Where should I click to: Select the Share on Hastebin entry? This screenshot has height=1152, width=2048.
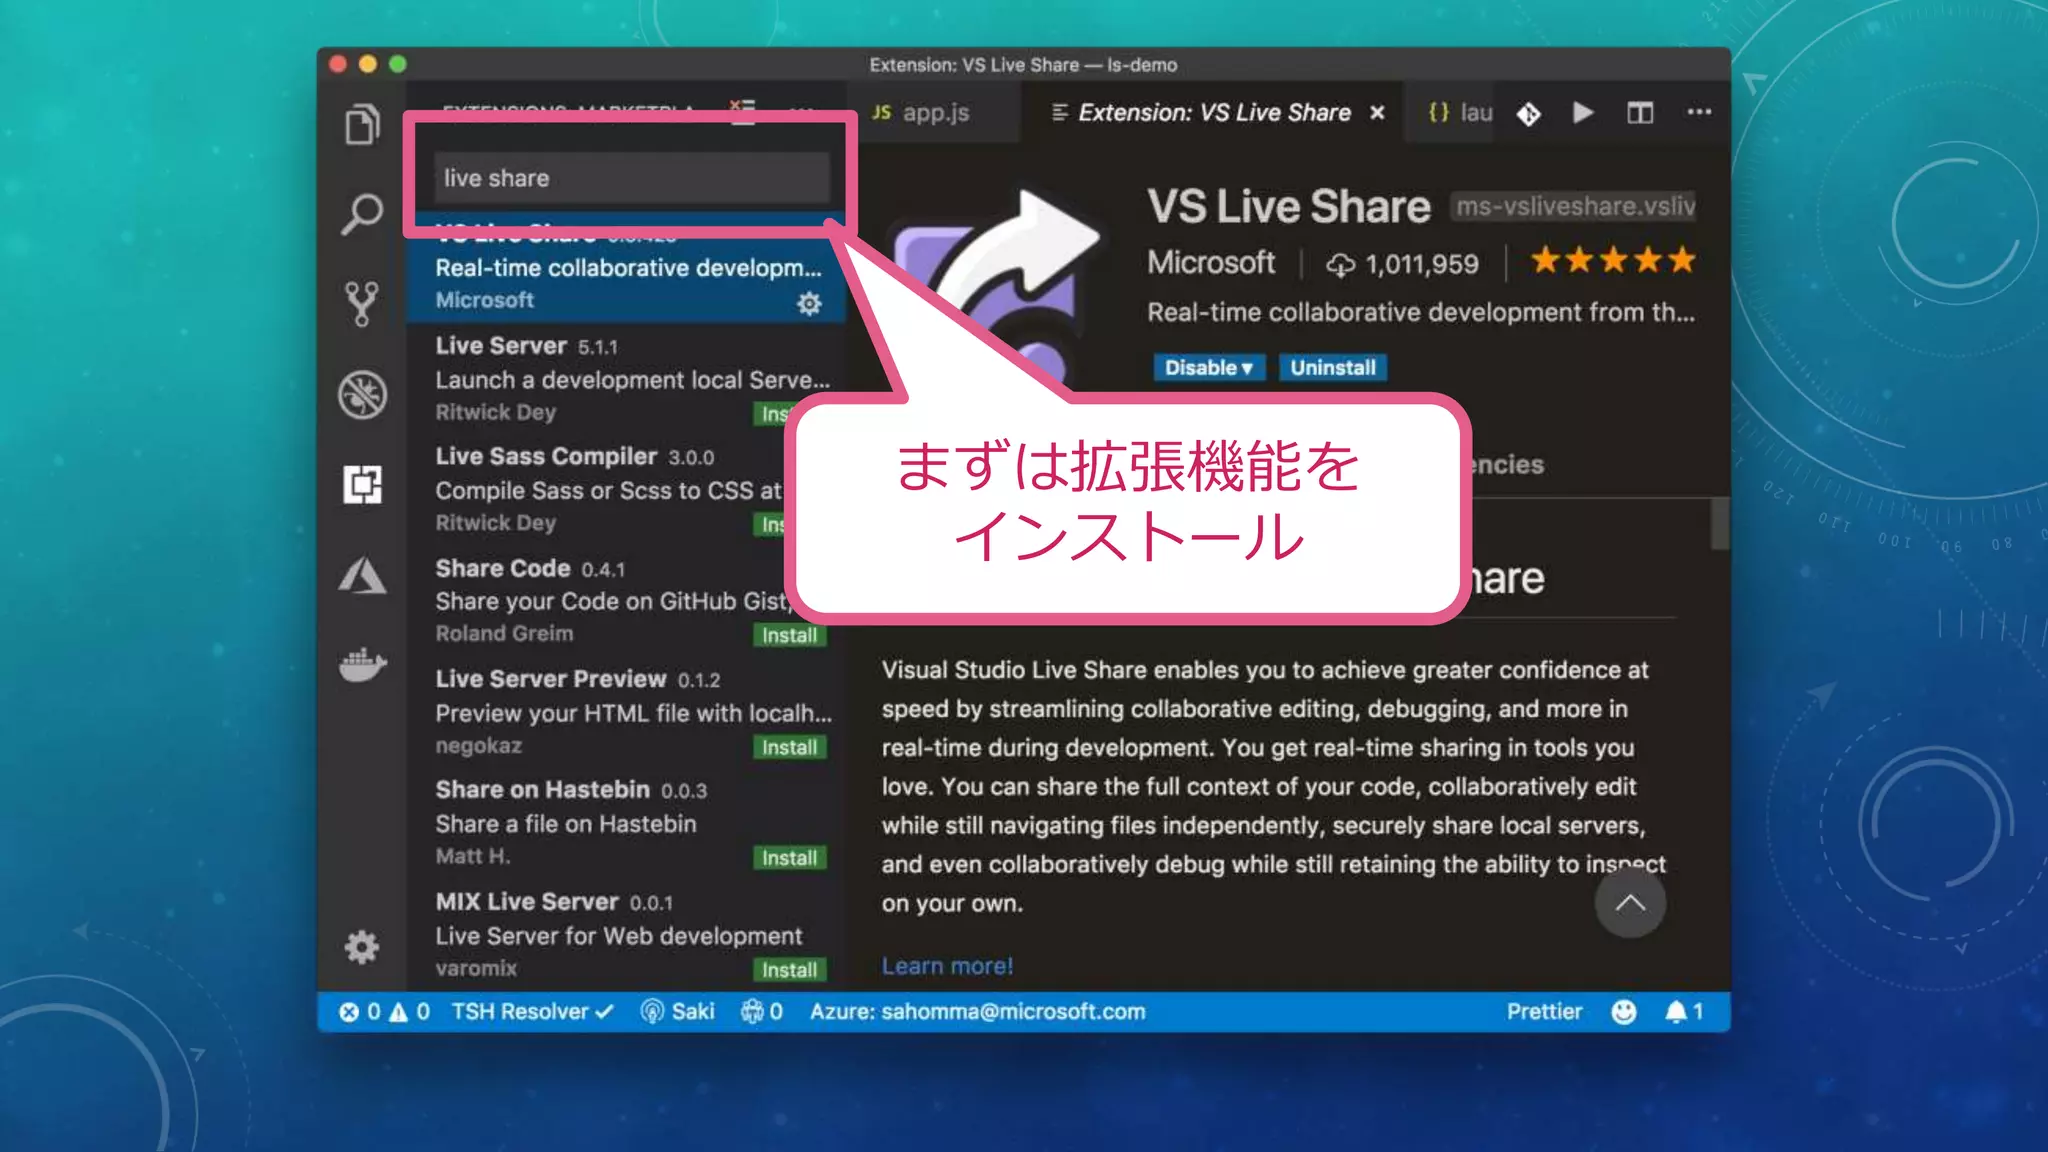click(626, 823)
